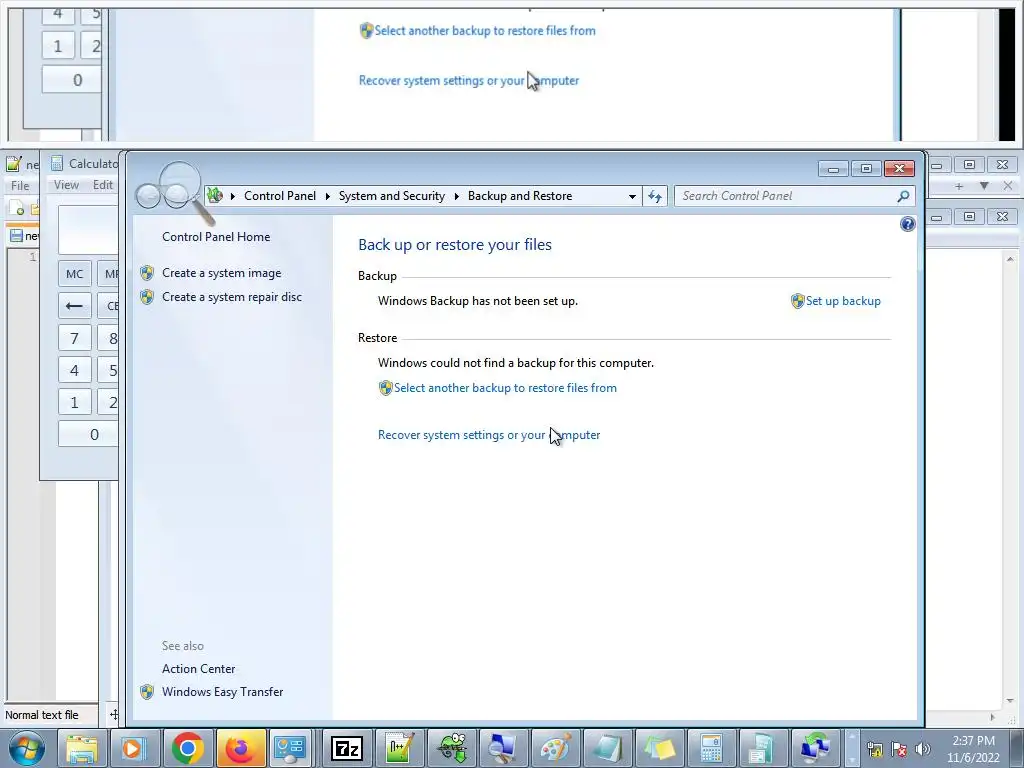Click the Back up or restore your files heading
This screenshot has height=768, width=1024.
[455, 245]
